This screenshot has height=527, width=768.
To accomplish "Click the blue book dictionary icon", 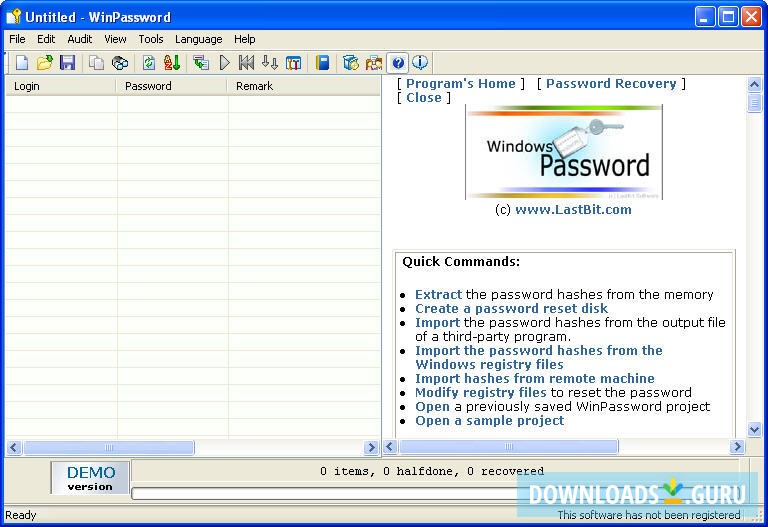I will coord(322,63).
